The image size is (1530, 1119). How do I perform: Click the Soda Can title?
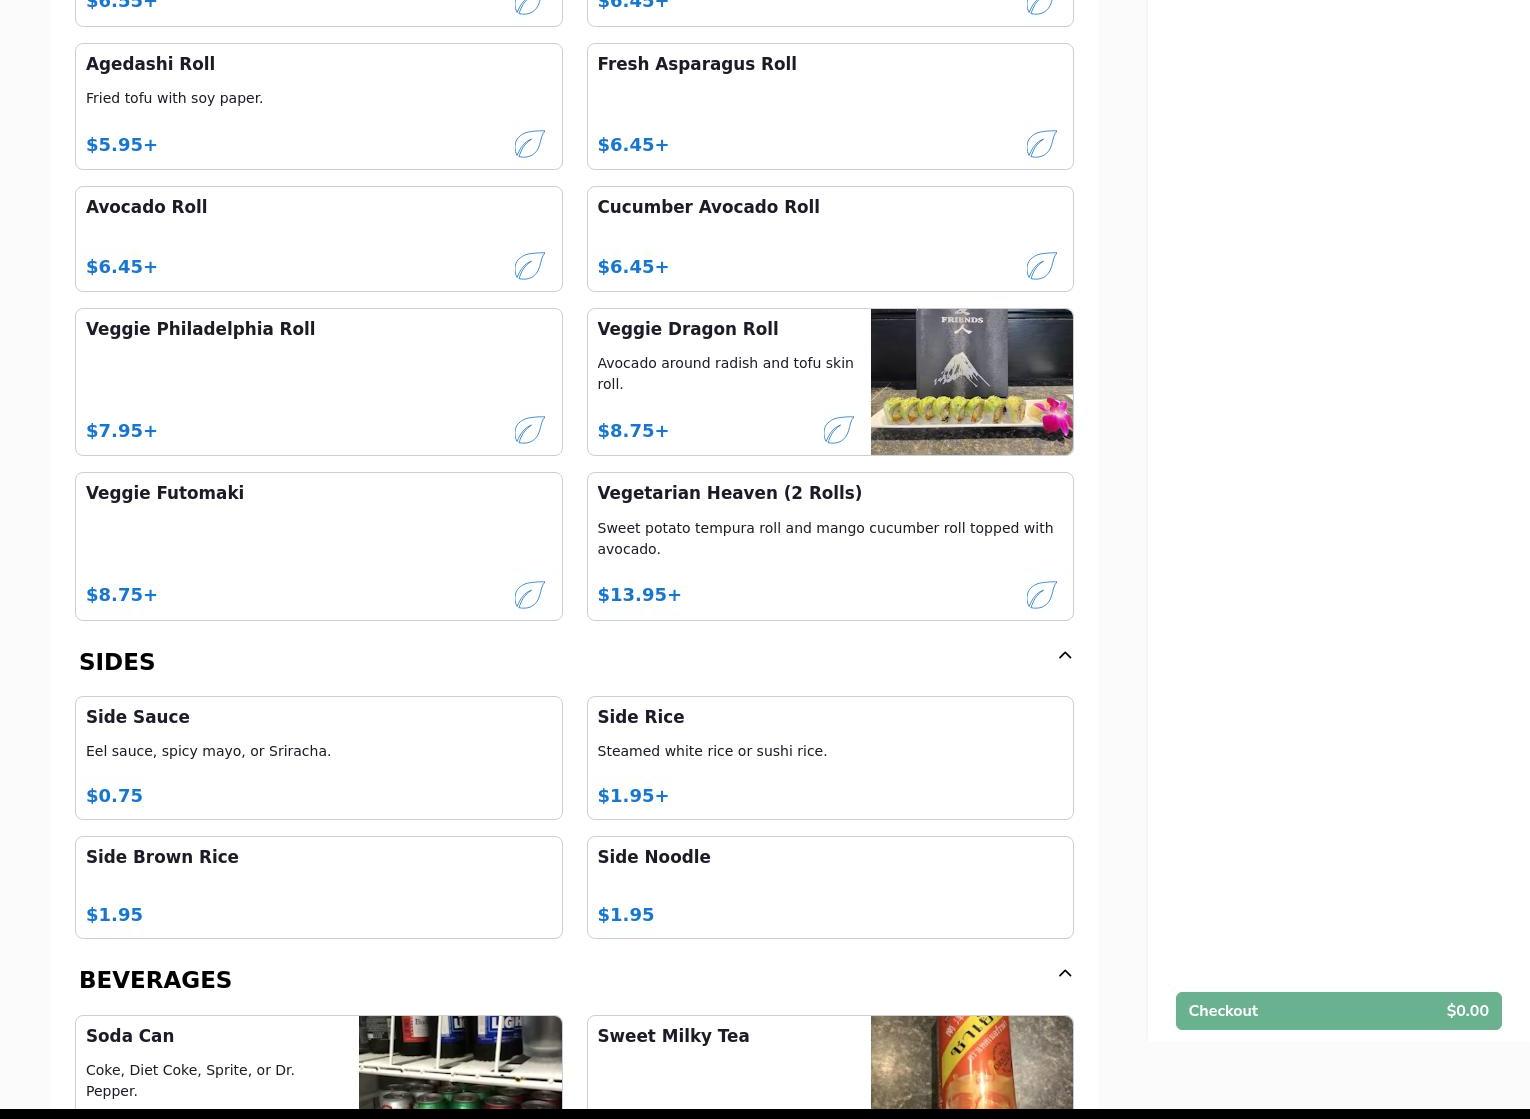(x=130, y=1036)
